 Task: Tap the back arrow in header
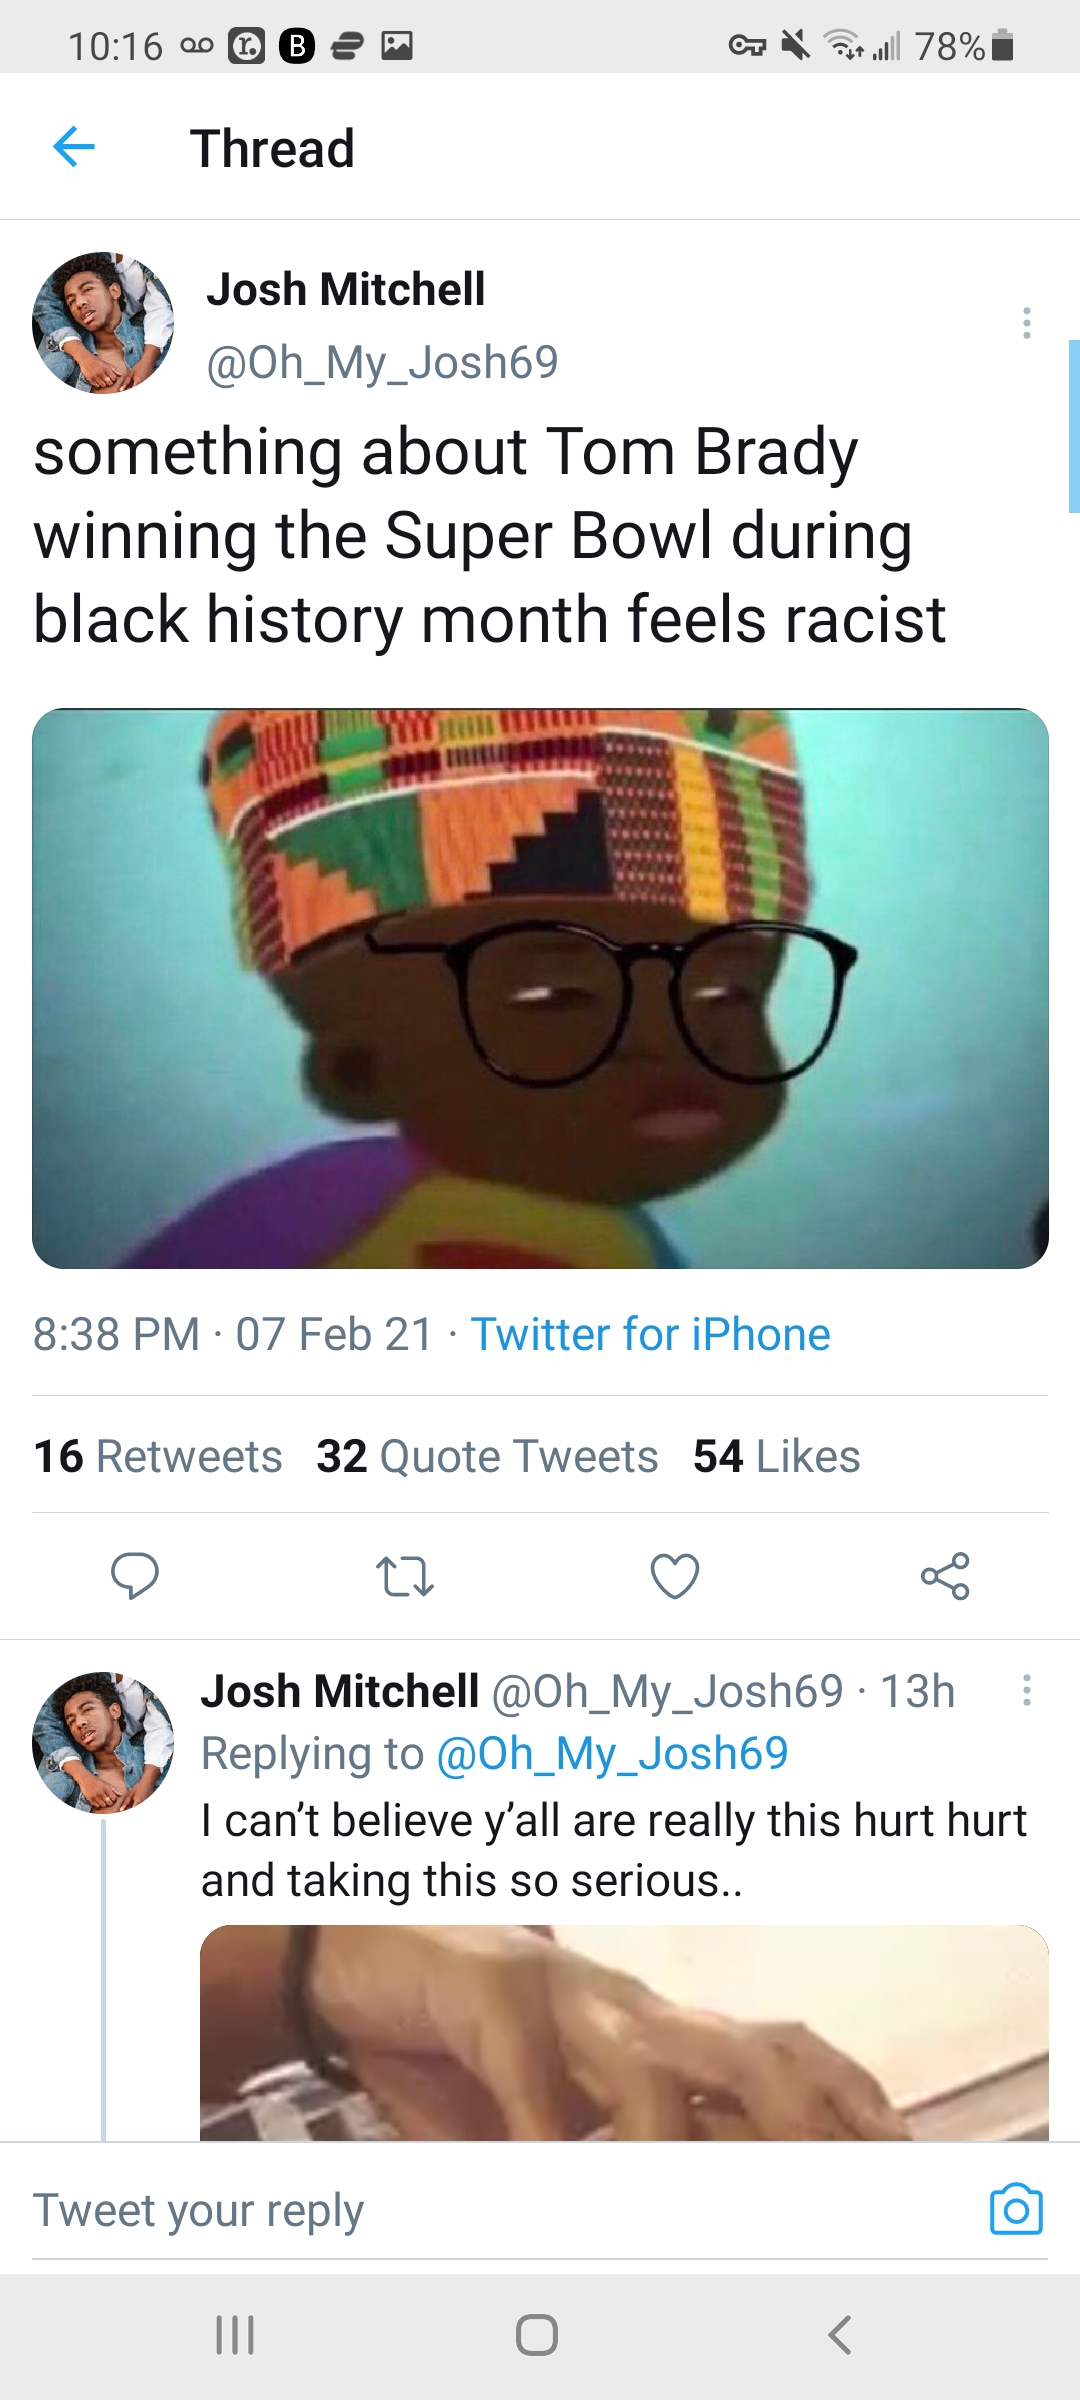pyautogui.click(x=74, y=147)
